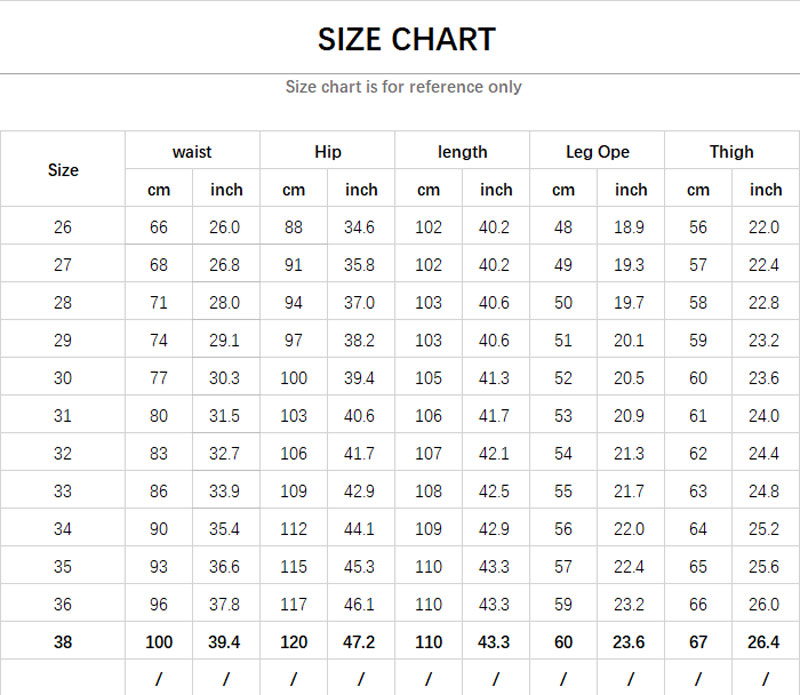Screen dimensions: 800x695
Task: Click the slash under the waist cm column
Action: pos(159,679)
